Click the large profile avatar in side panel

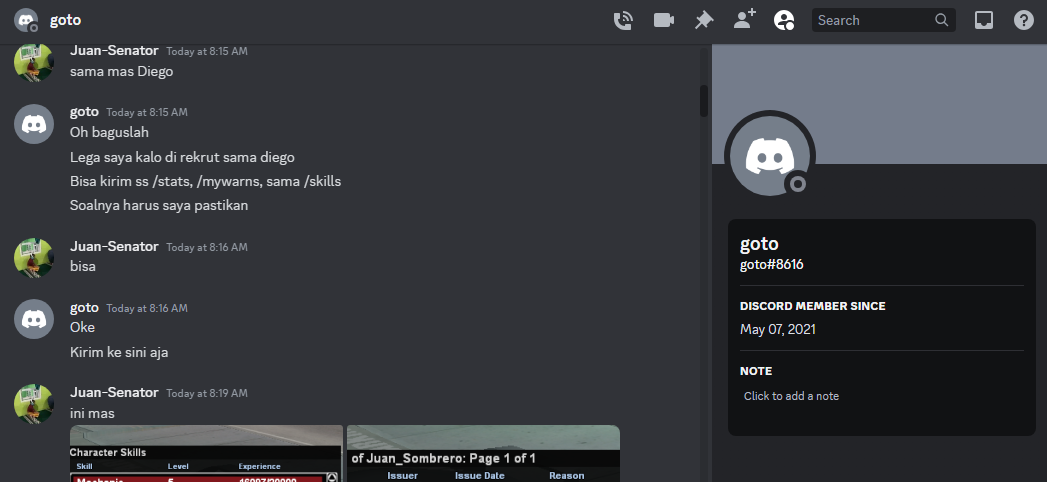pos(770,156)
